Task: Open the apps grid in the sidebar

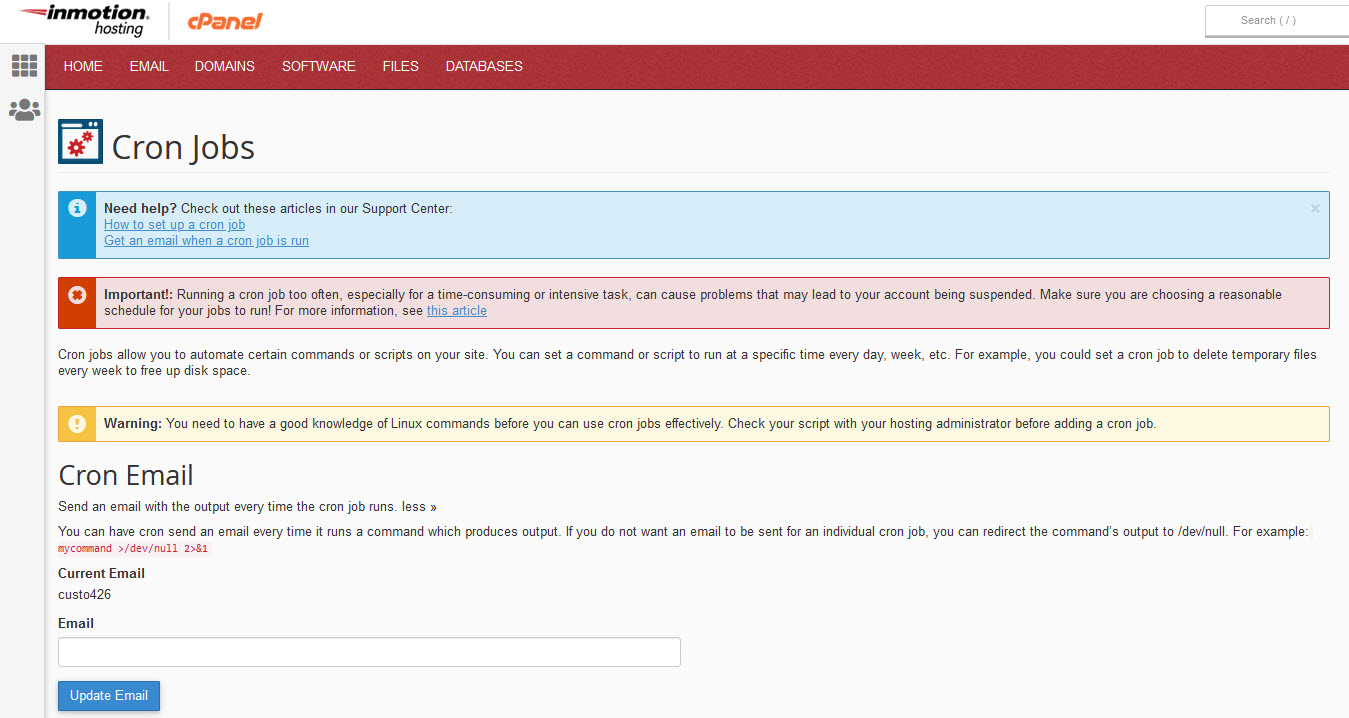Action: click(24, 66)
